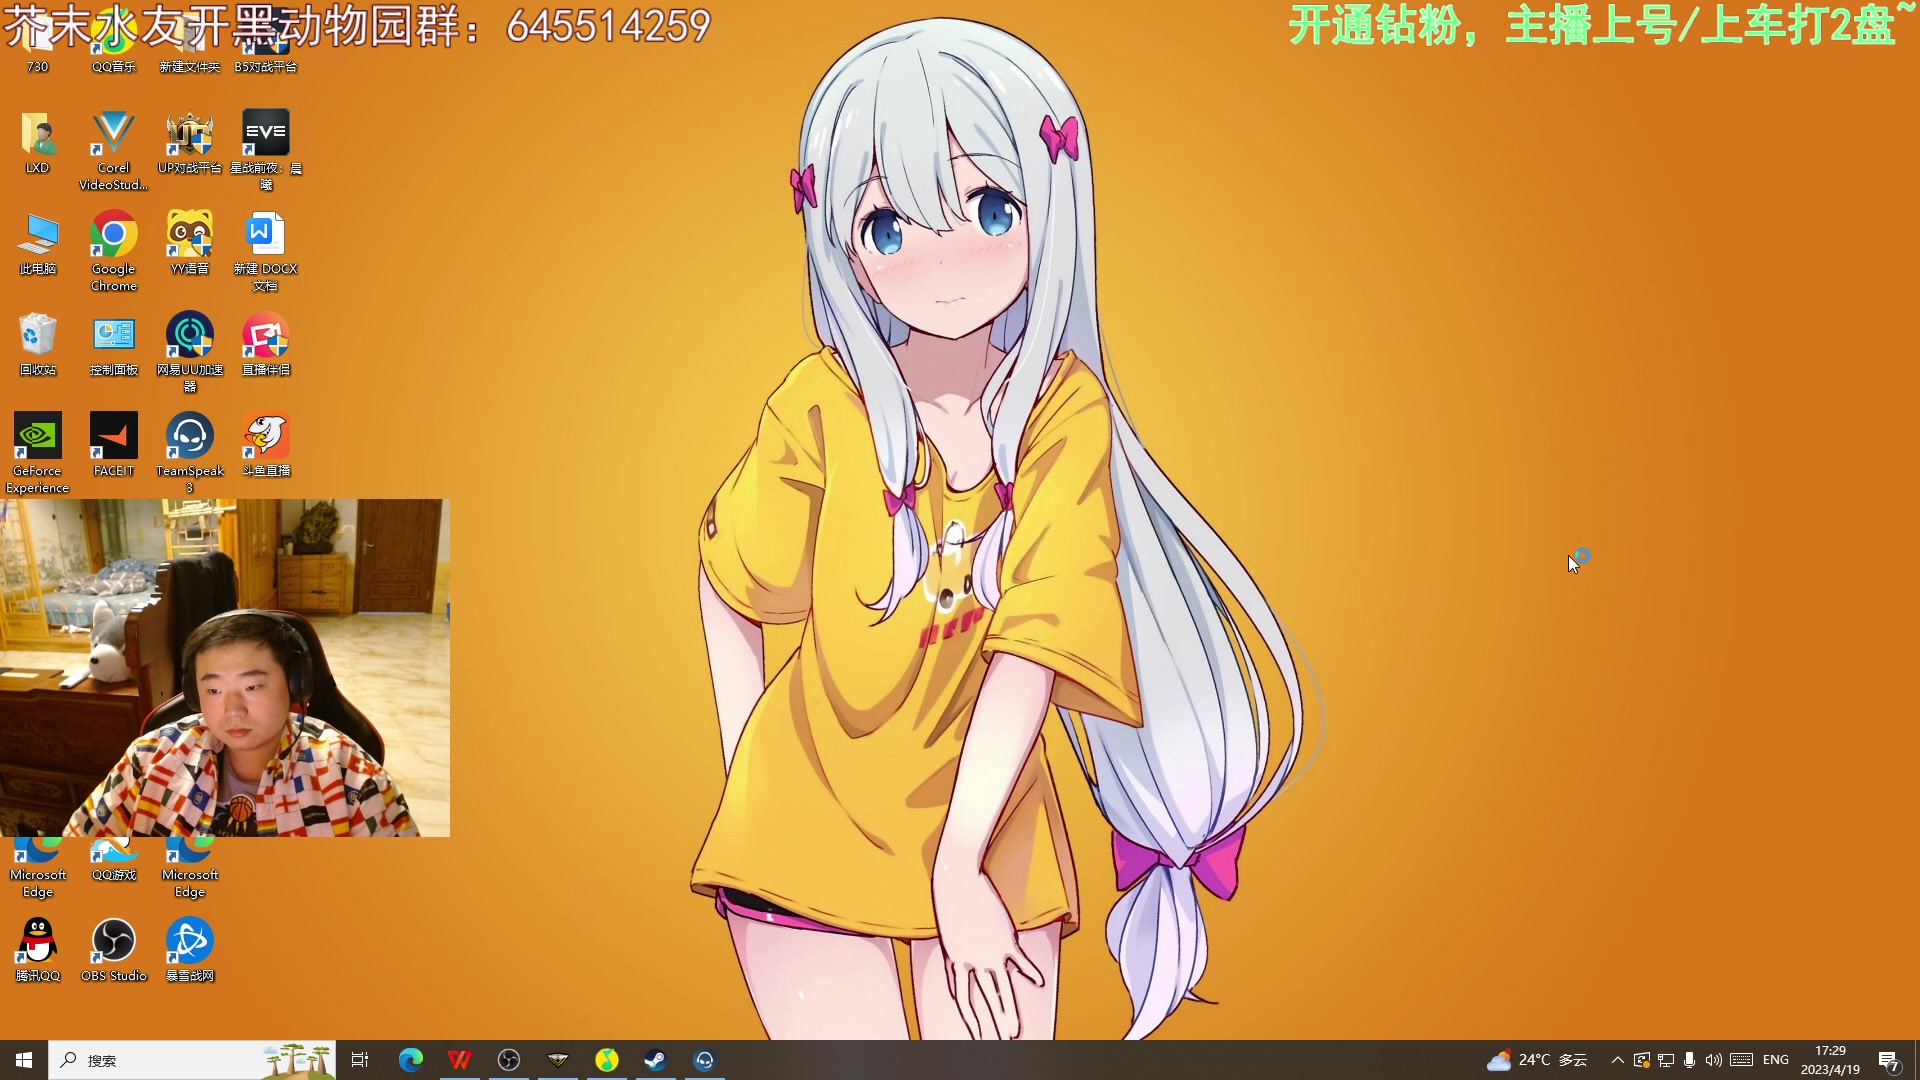Click the microphone tray icon
Viewport: 1920px width, 1080px height.
point(1689,1060)
